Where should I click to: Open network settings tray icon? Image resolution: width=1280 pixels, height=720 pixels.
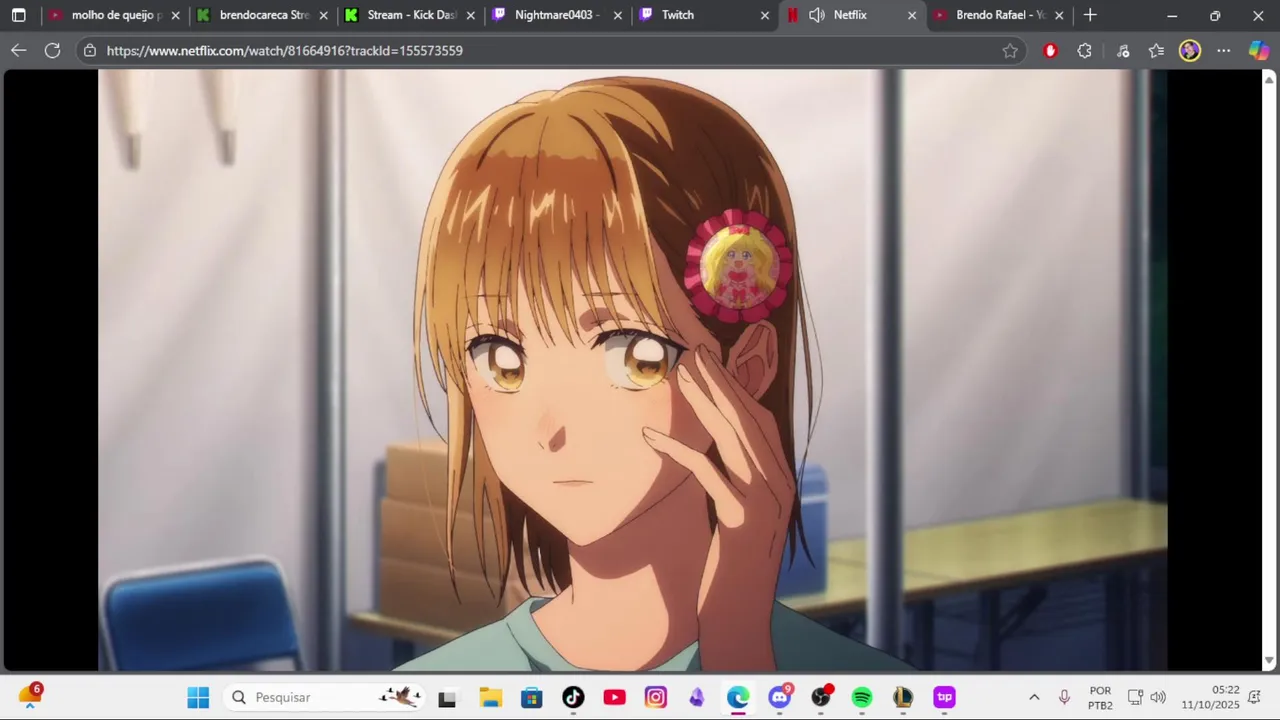[x=1135, y=697]
